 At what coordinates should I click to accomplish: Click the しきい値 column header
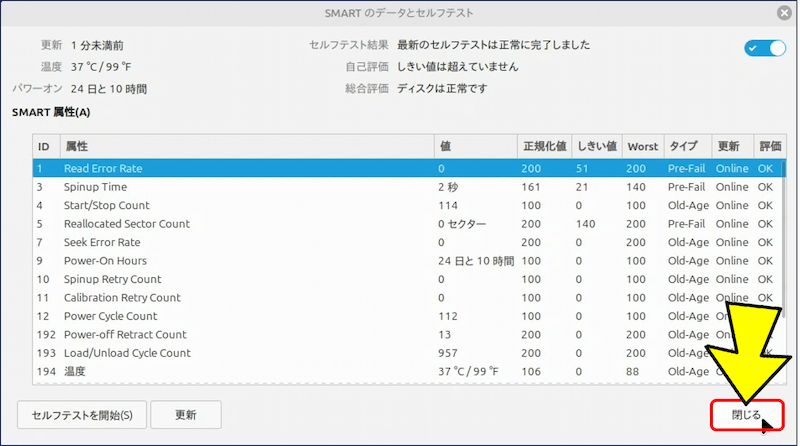[x=597, y=147]
